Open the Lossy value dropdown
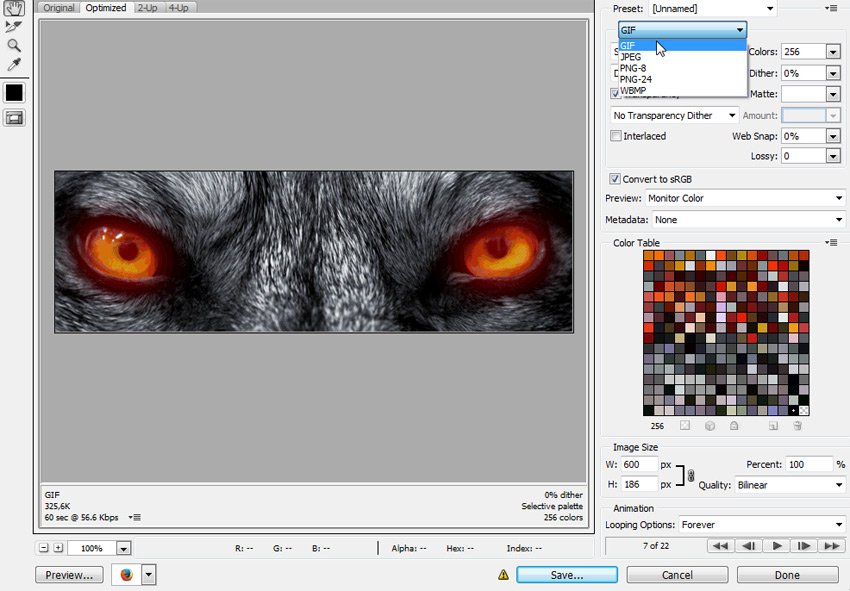The image size is (850, 591). tap(833, 156)
